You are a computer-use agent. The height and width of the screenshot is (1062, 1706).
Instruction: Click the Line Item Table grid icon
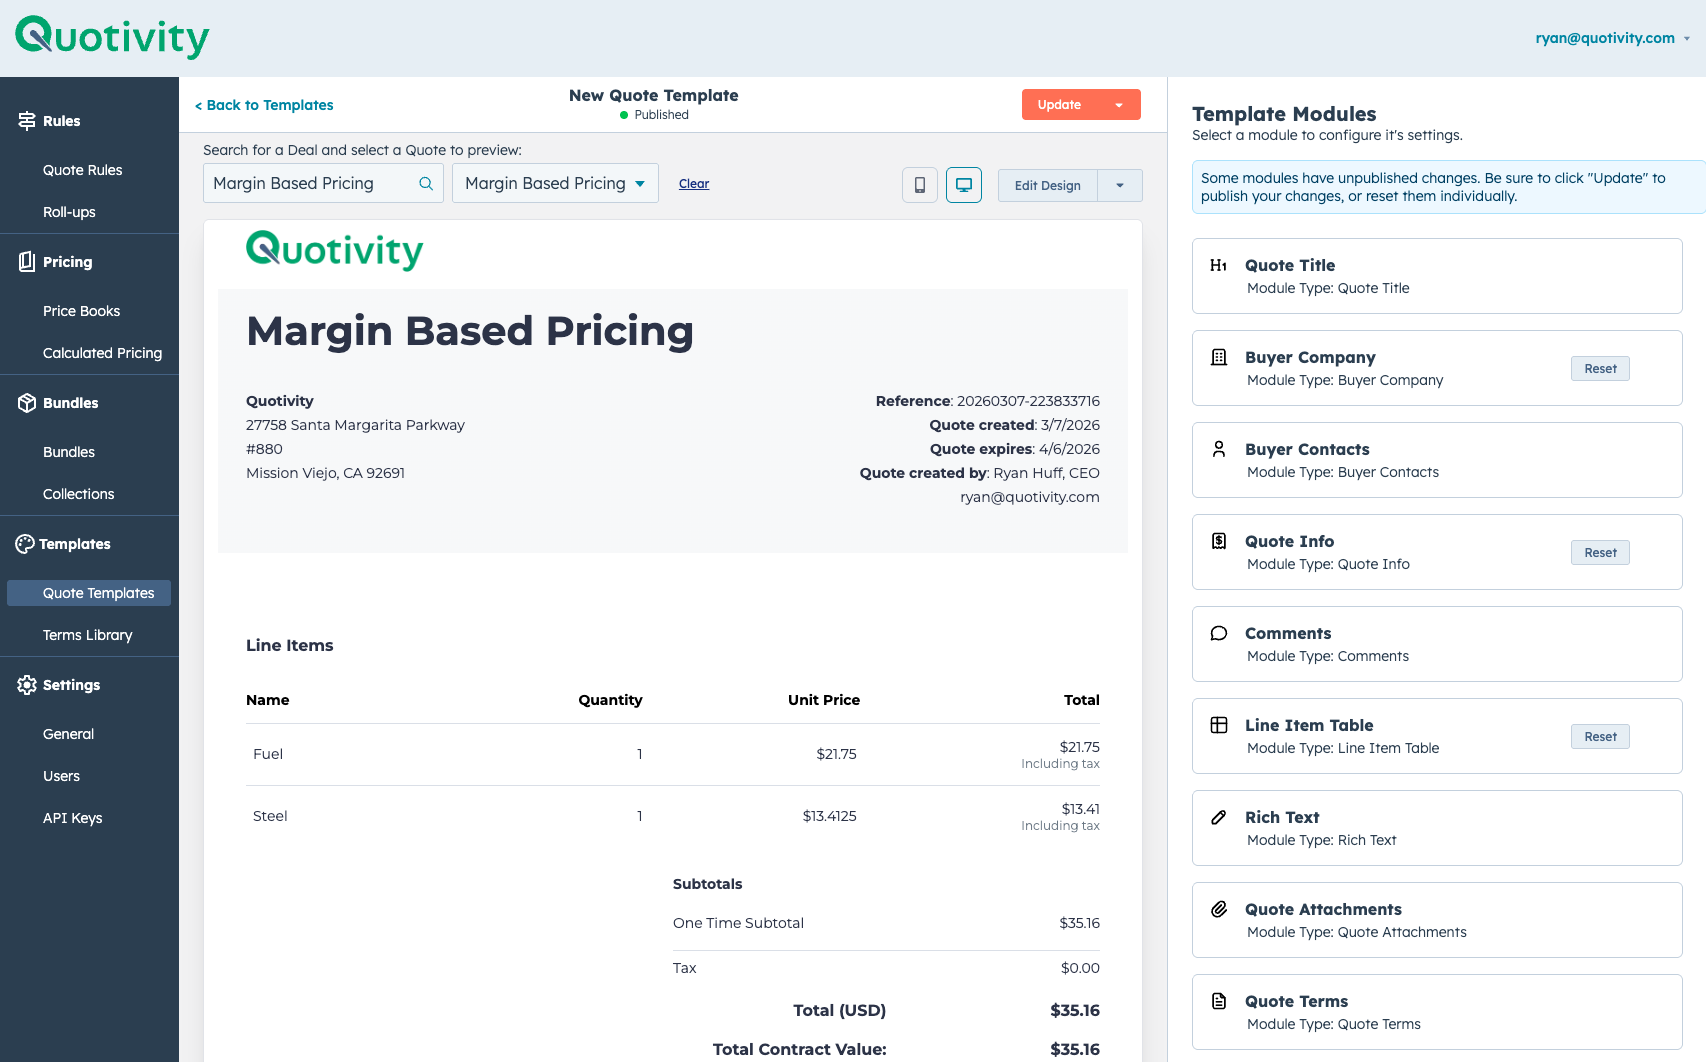coord(1218,725)
